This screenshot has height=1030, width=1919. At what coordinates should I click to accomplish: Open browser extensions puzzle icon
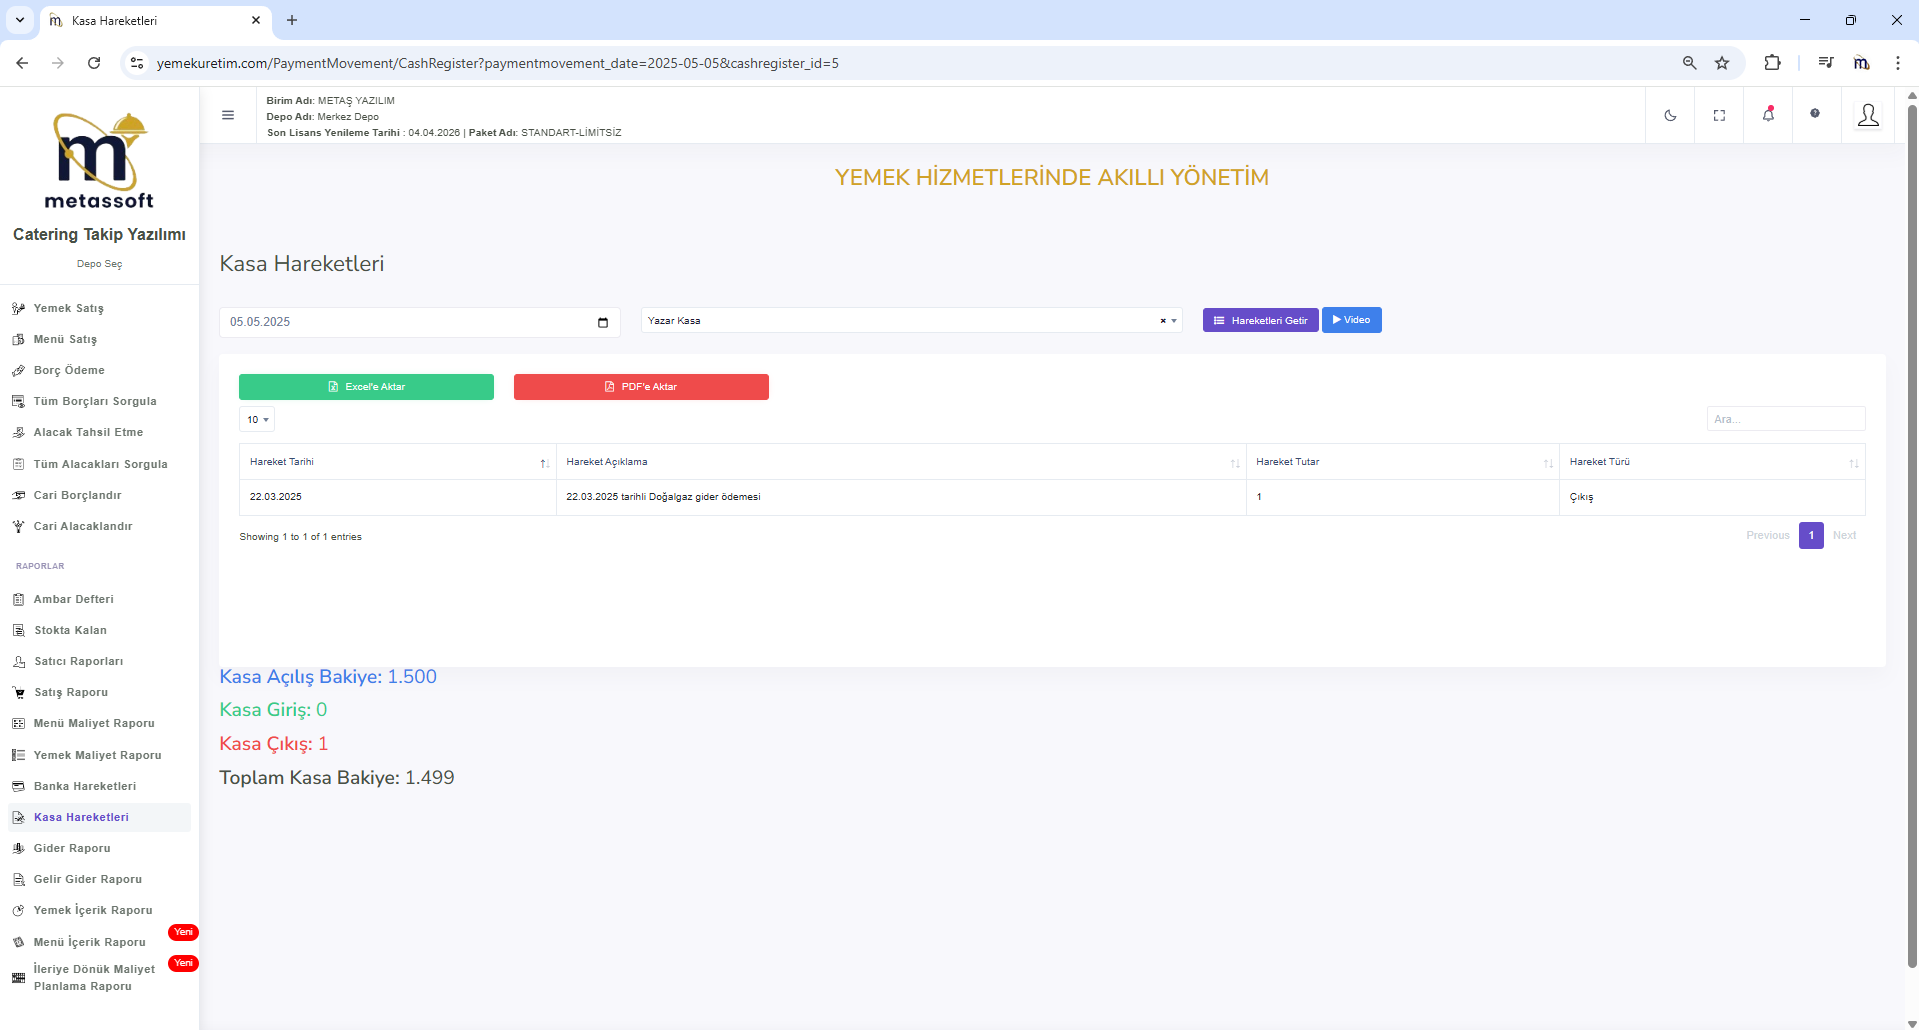[x=1772, y=63]
